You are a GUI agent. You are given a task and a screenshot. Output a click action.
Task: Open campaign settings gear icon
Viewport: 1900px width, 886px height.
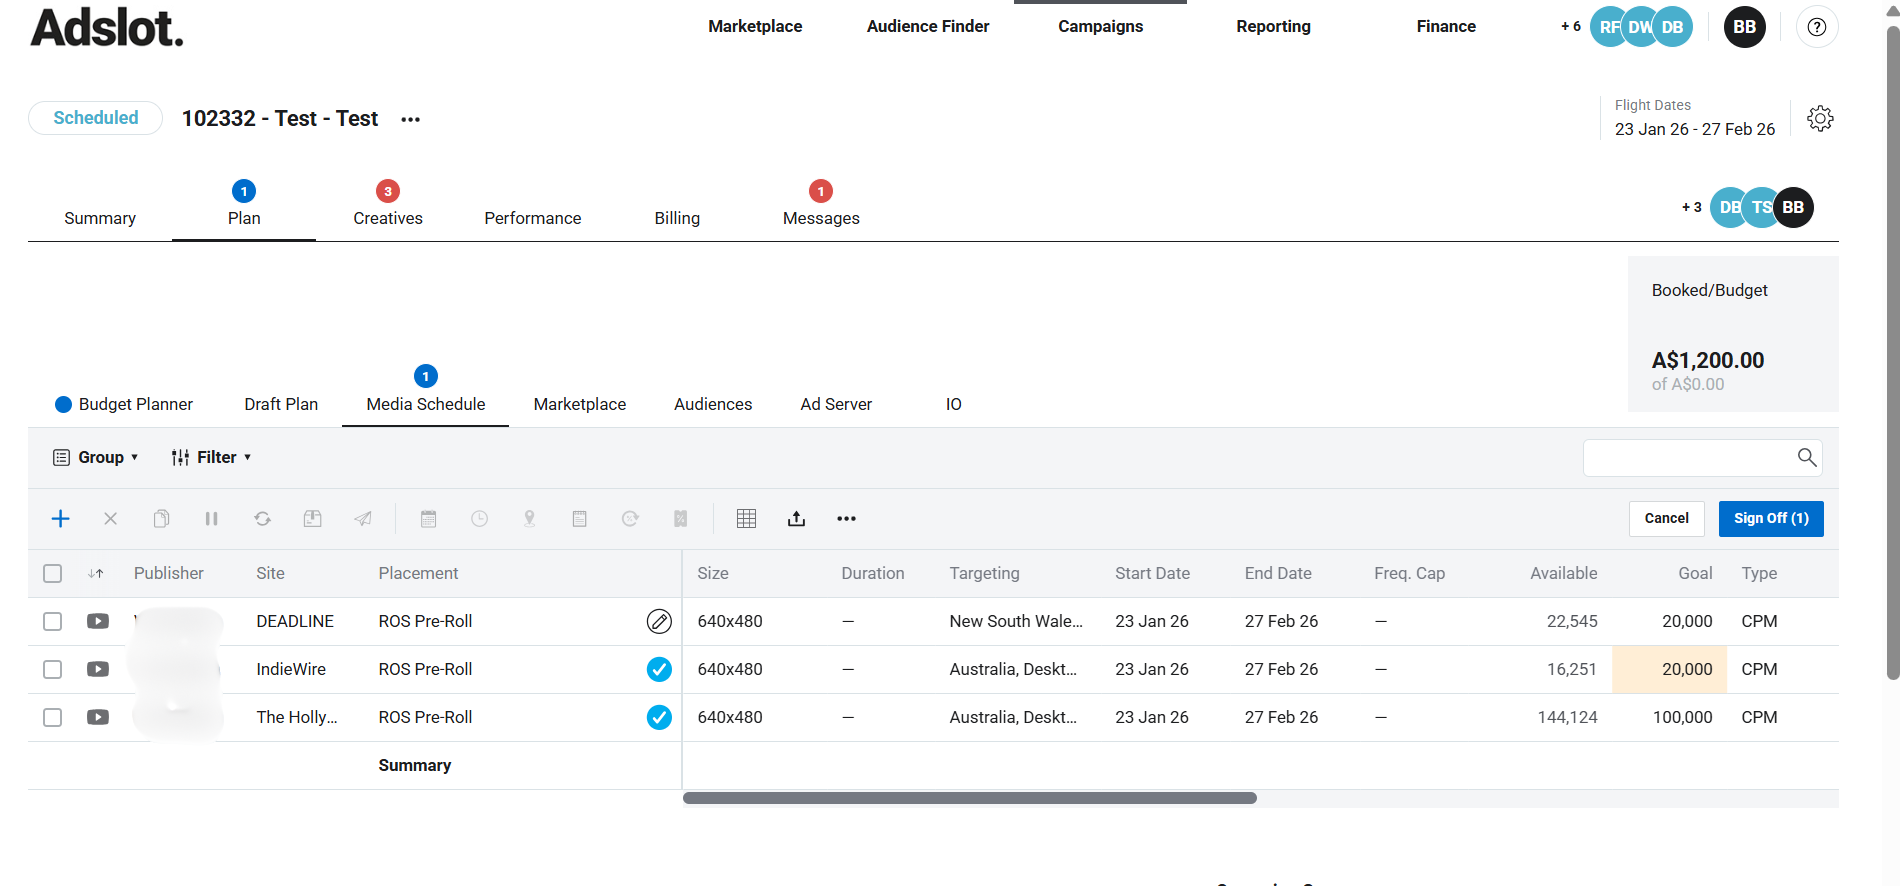1820,119
